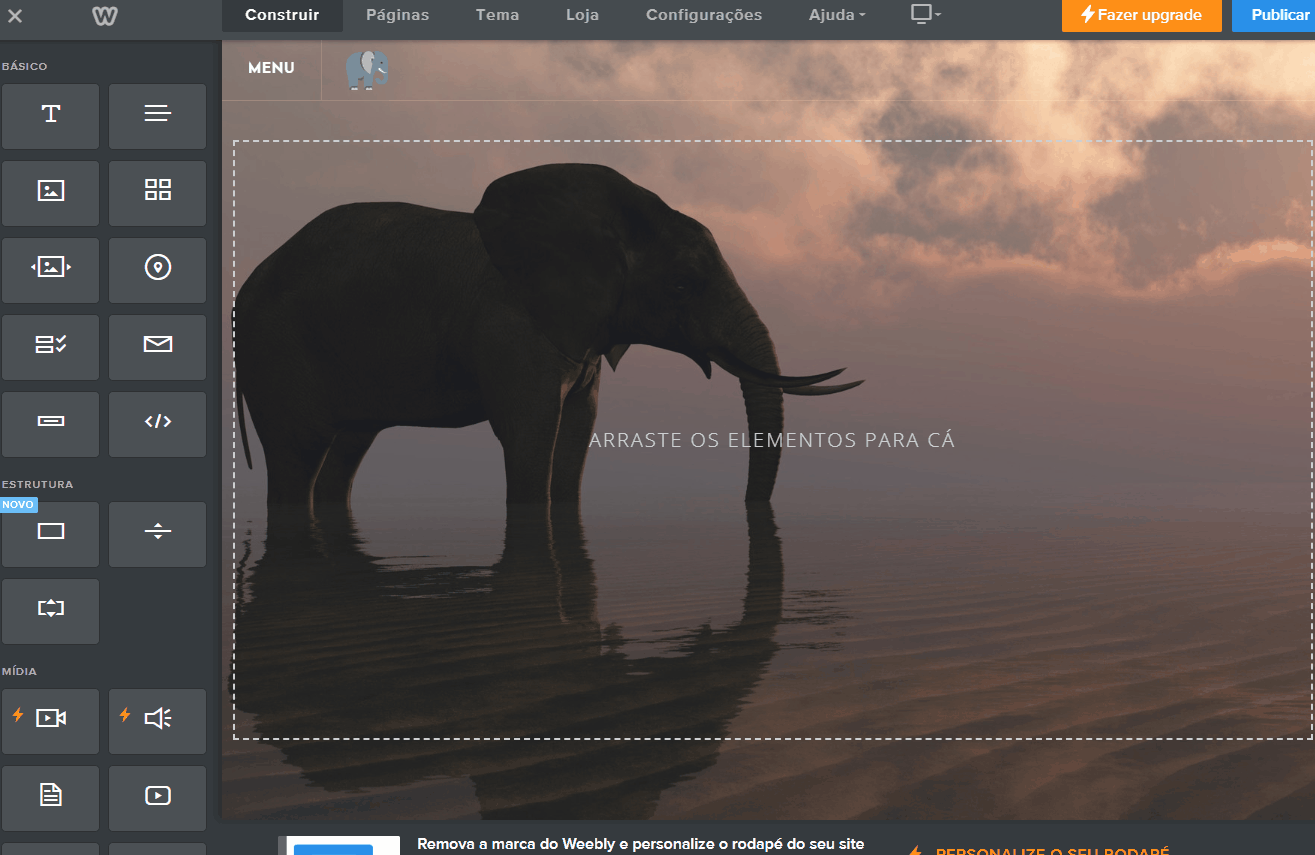The width and height of the screenshot is (1315, 855).
Task: Click the BÁSICO section label
Action: tap(25, 67)
